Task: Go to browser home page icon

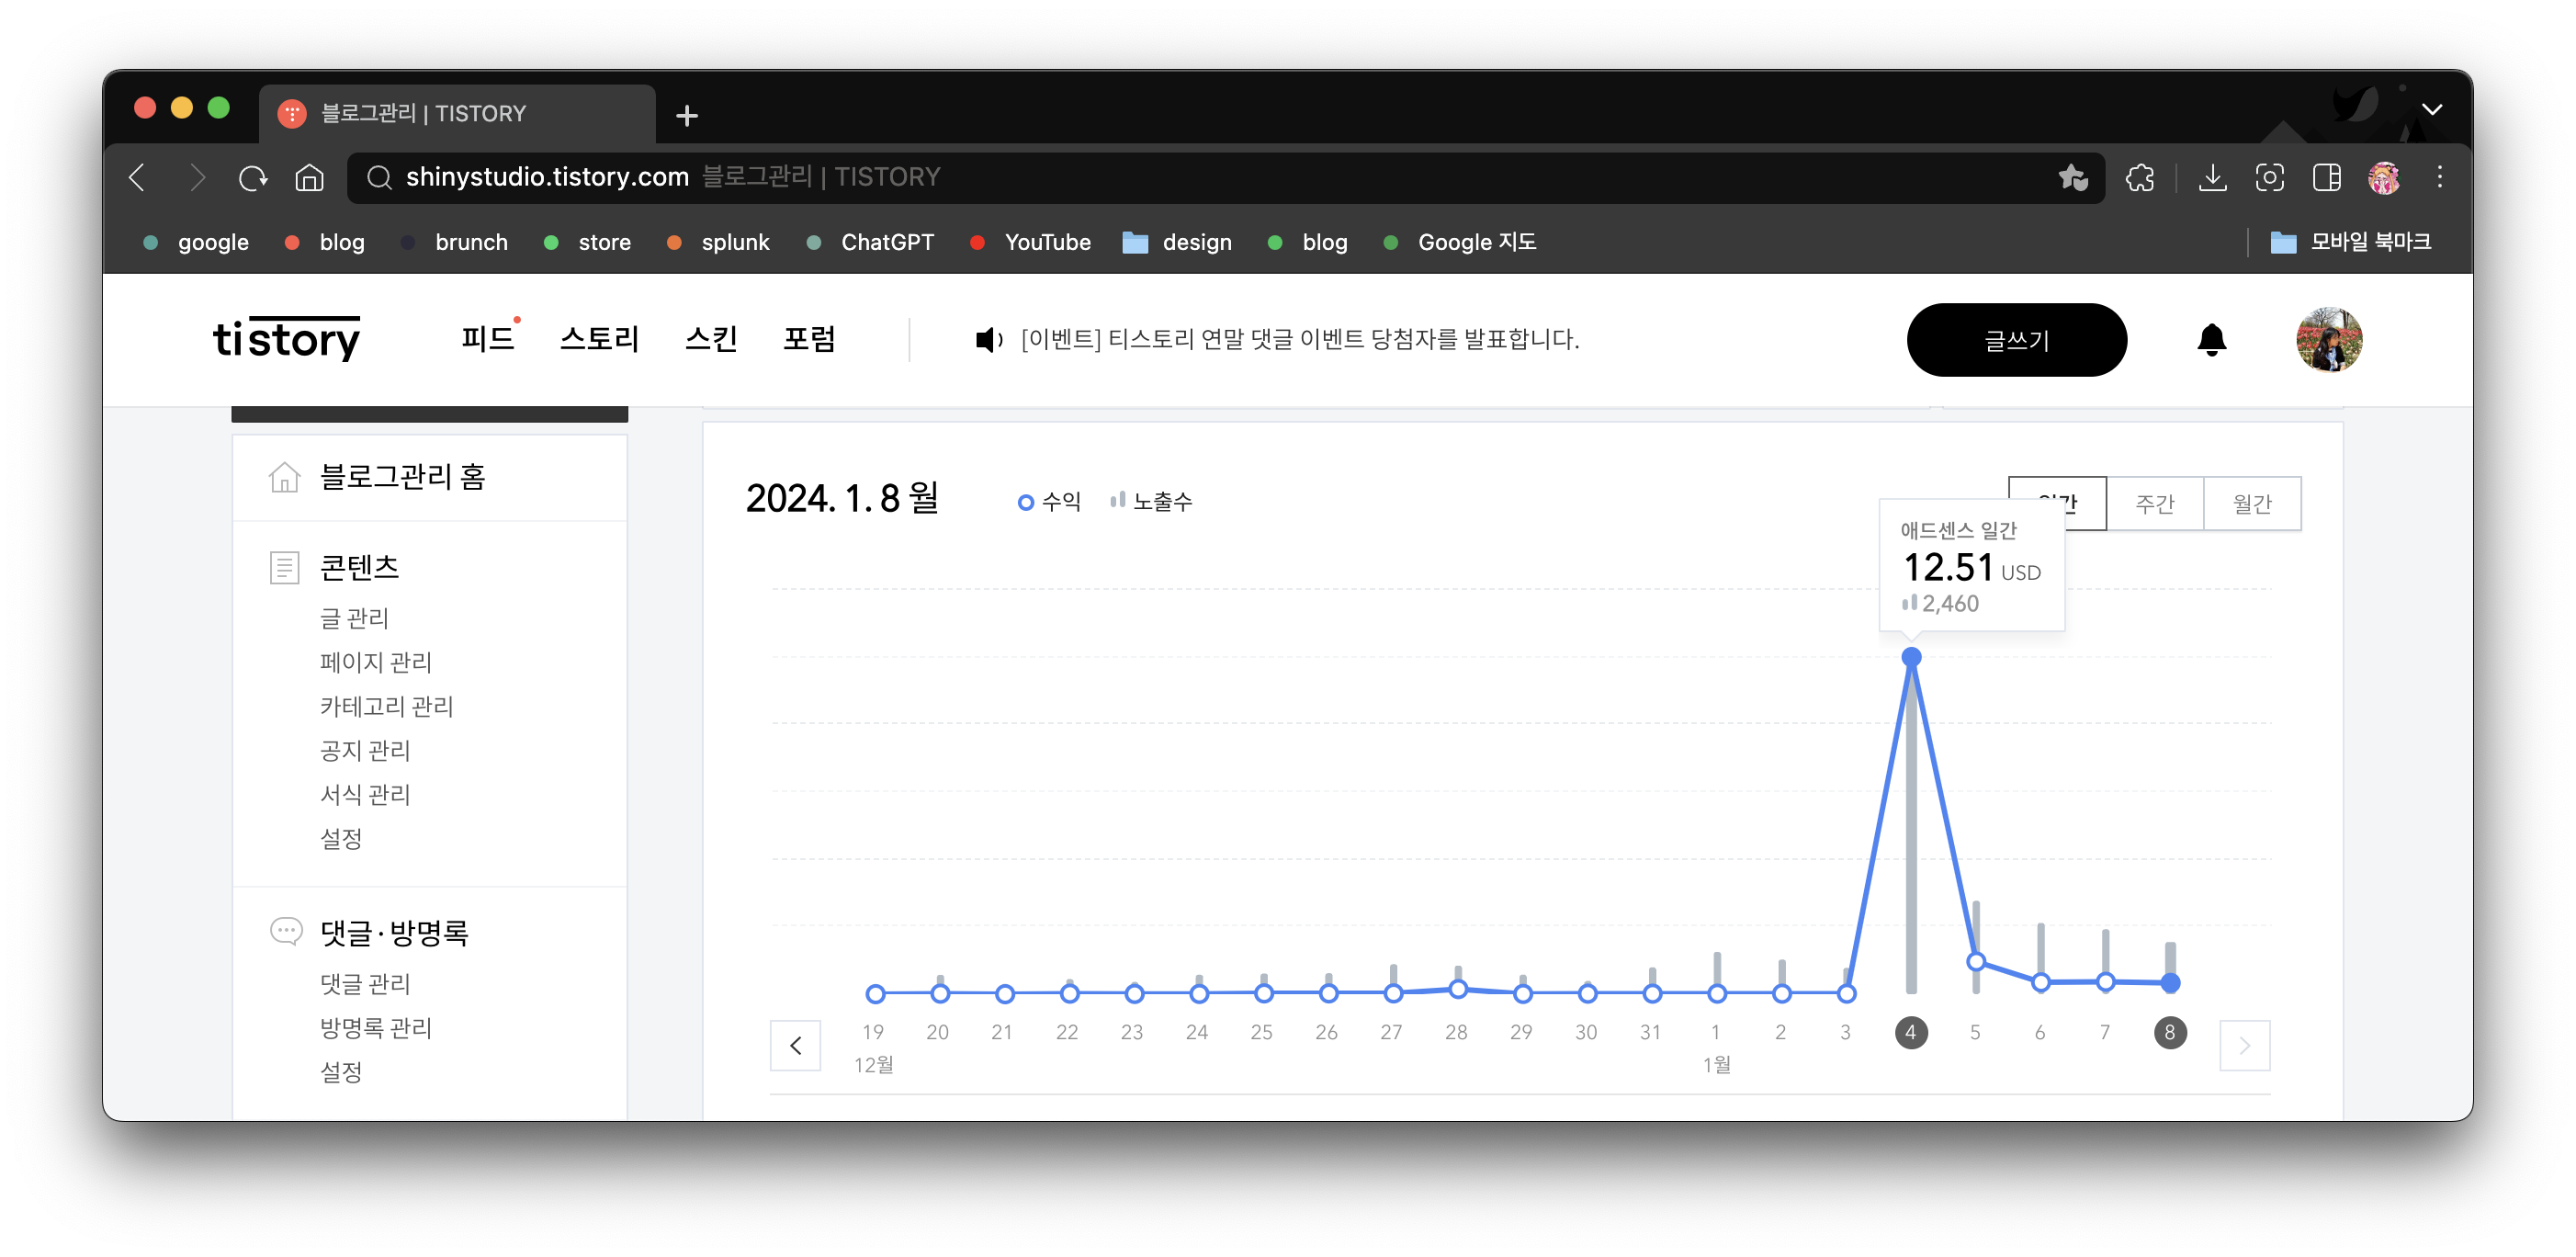Action: pos(309,178)
